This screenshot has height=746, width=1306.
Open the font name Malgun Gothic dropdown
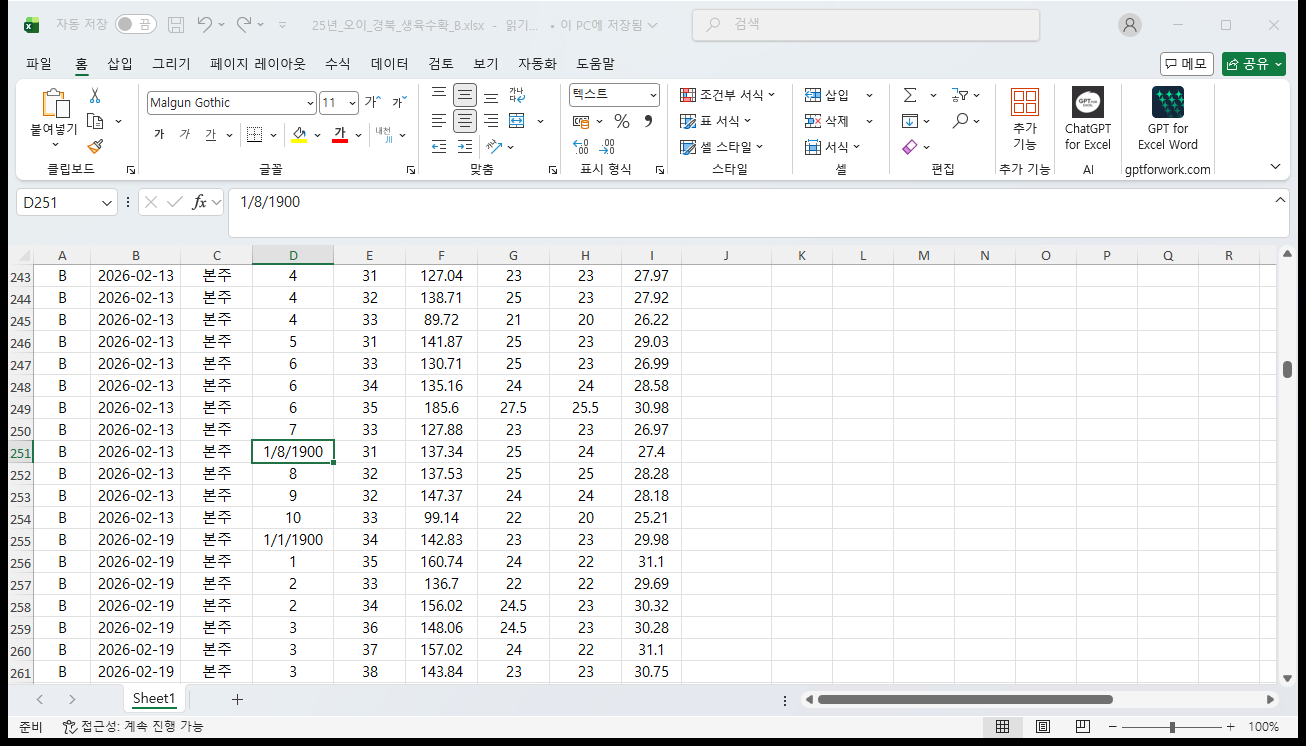tap(310, 103)
